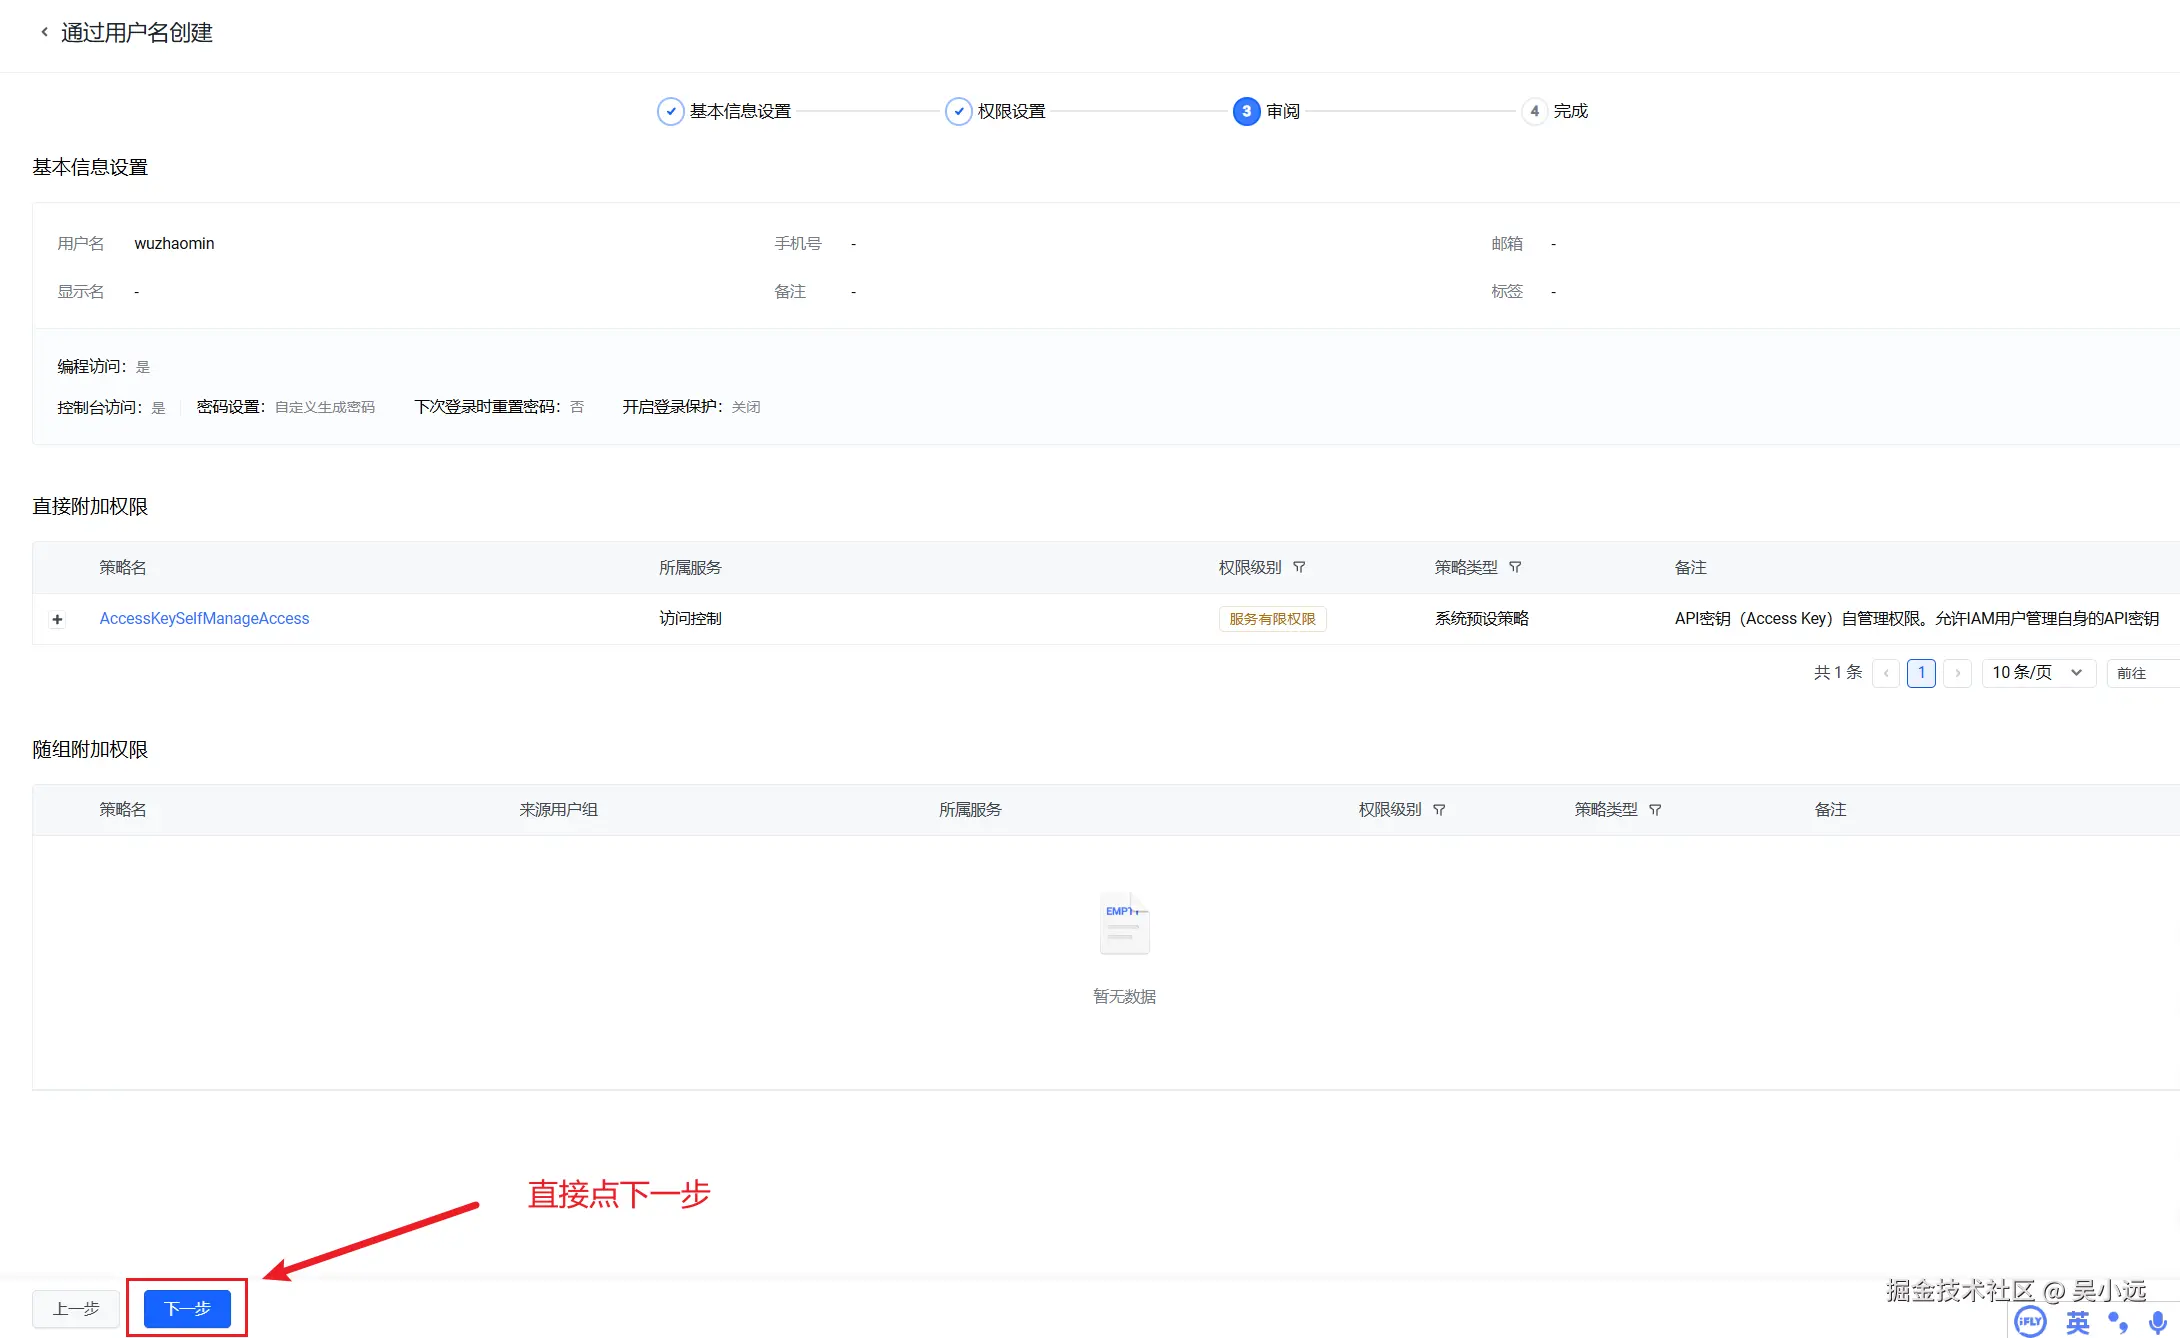Click the next page arrow in pagination
The height and width of the screenshot is (1338, 2180).
click(x=1957, y=673)
